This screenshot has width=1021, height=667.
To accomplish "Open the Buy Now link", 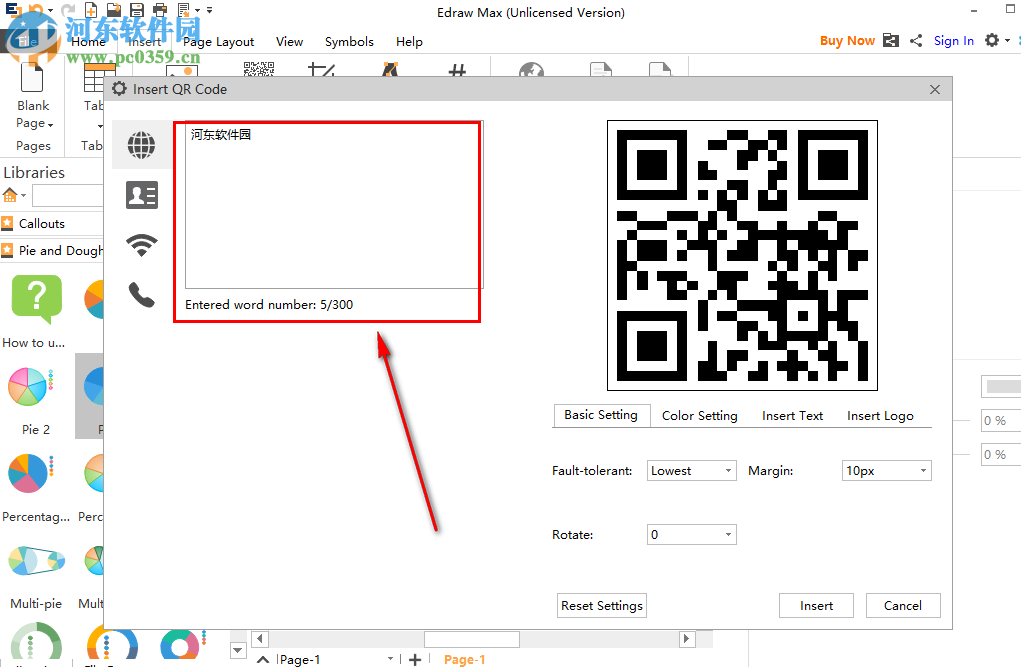I will [x=846, y=40].
